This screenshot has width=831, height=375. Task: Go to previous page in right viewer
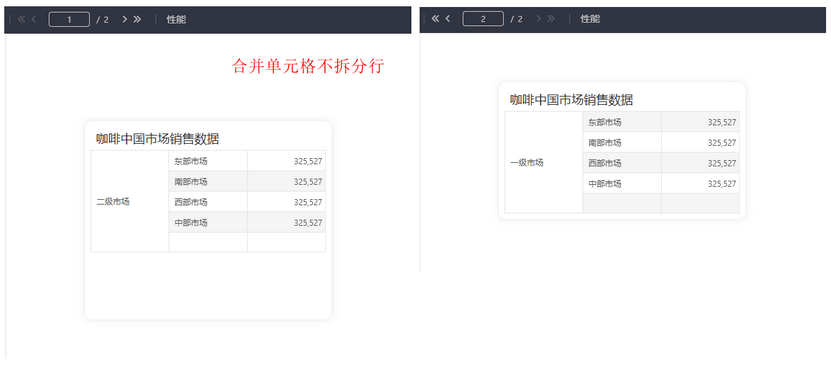click(x=448, y=19)
